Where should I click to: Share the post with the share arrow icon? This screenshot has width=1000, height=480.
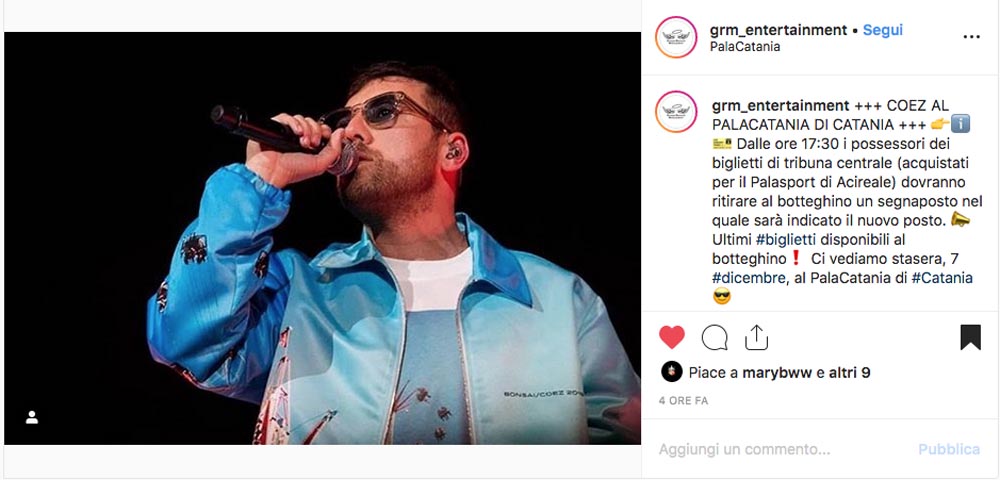pos(756,337)
